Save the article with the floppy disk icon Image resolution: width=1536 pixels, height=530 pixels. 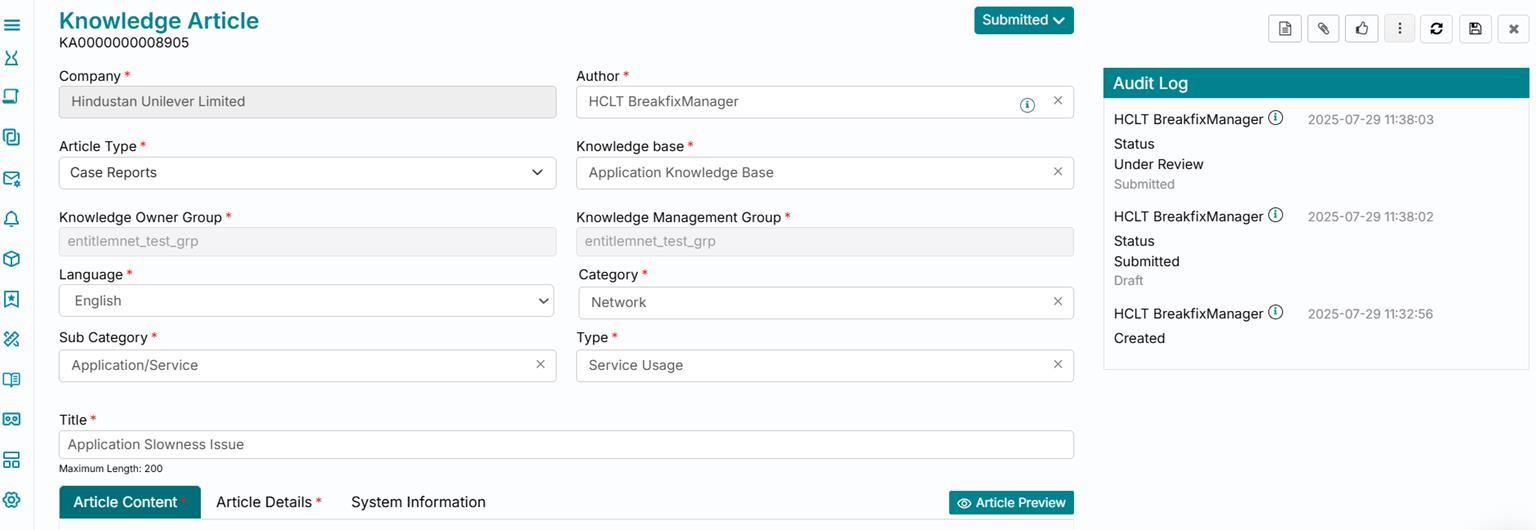(x=1475, y=29)
